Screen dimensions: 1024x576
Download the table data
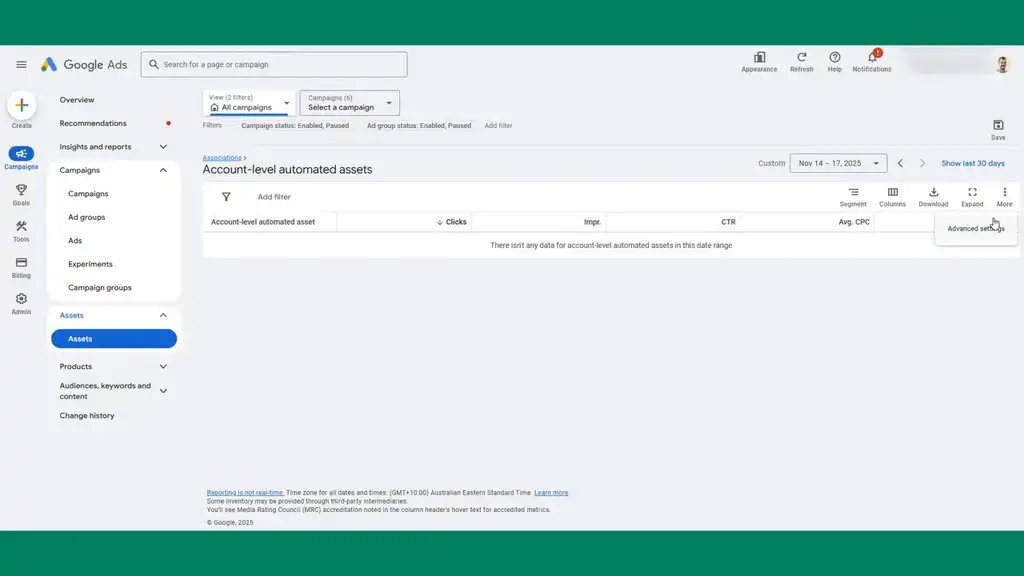(x=933, y=196)
